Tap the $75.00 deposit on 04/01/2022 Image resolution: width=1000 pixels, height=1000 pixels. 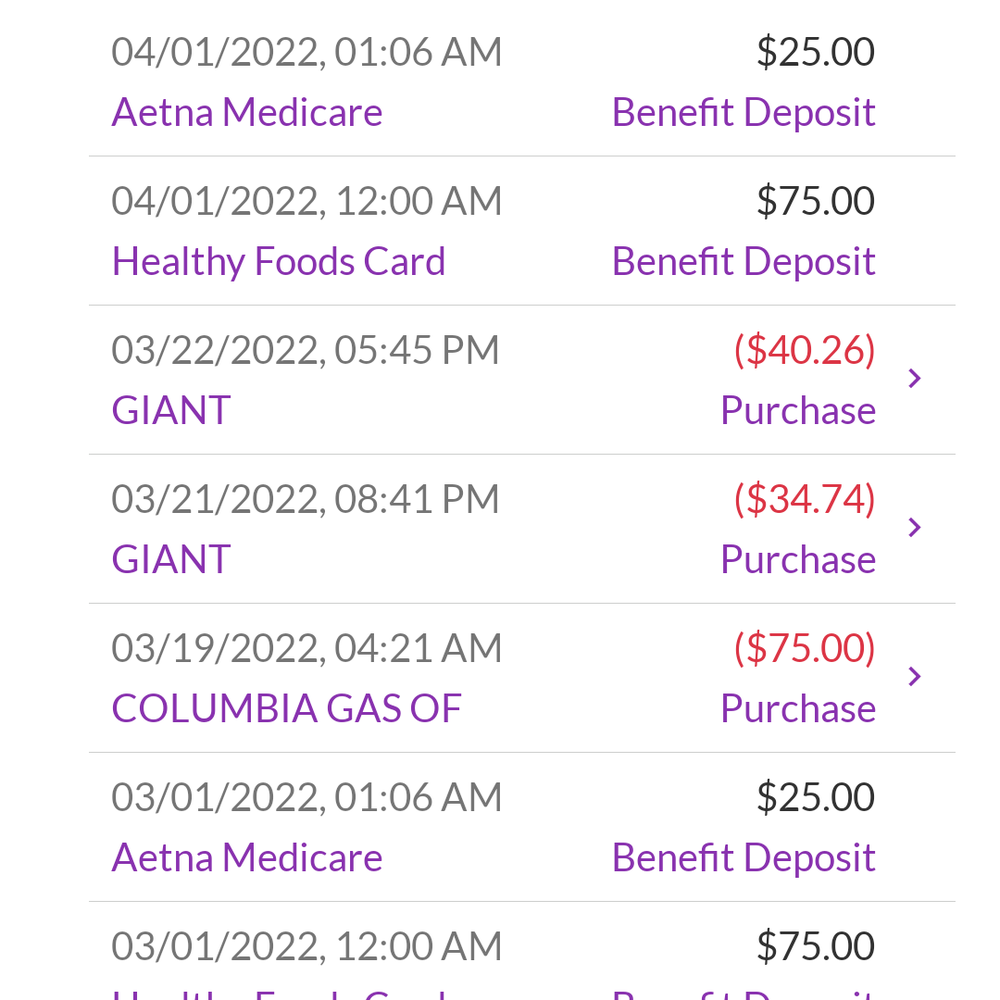(x=816, y=201)
